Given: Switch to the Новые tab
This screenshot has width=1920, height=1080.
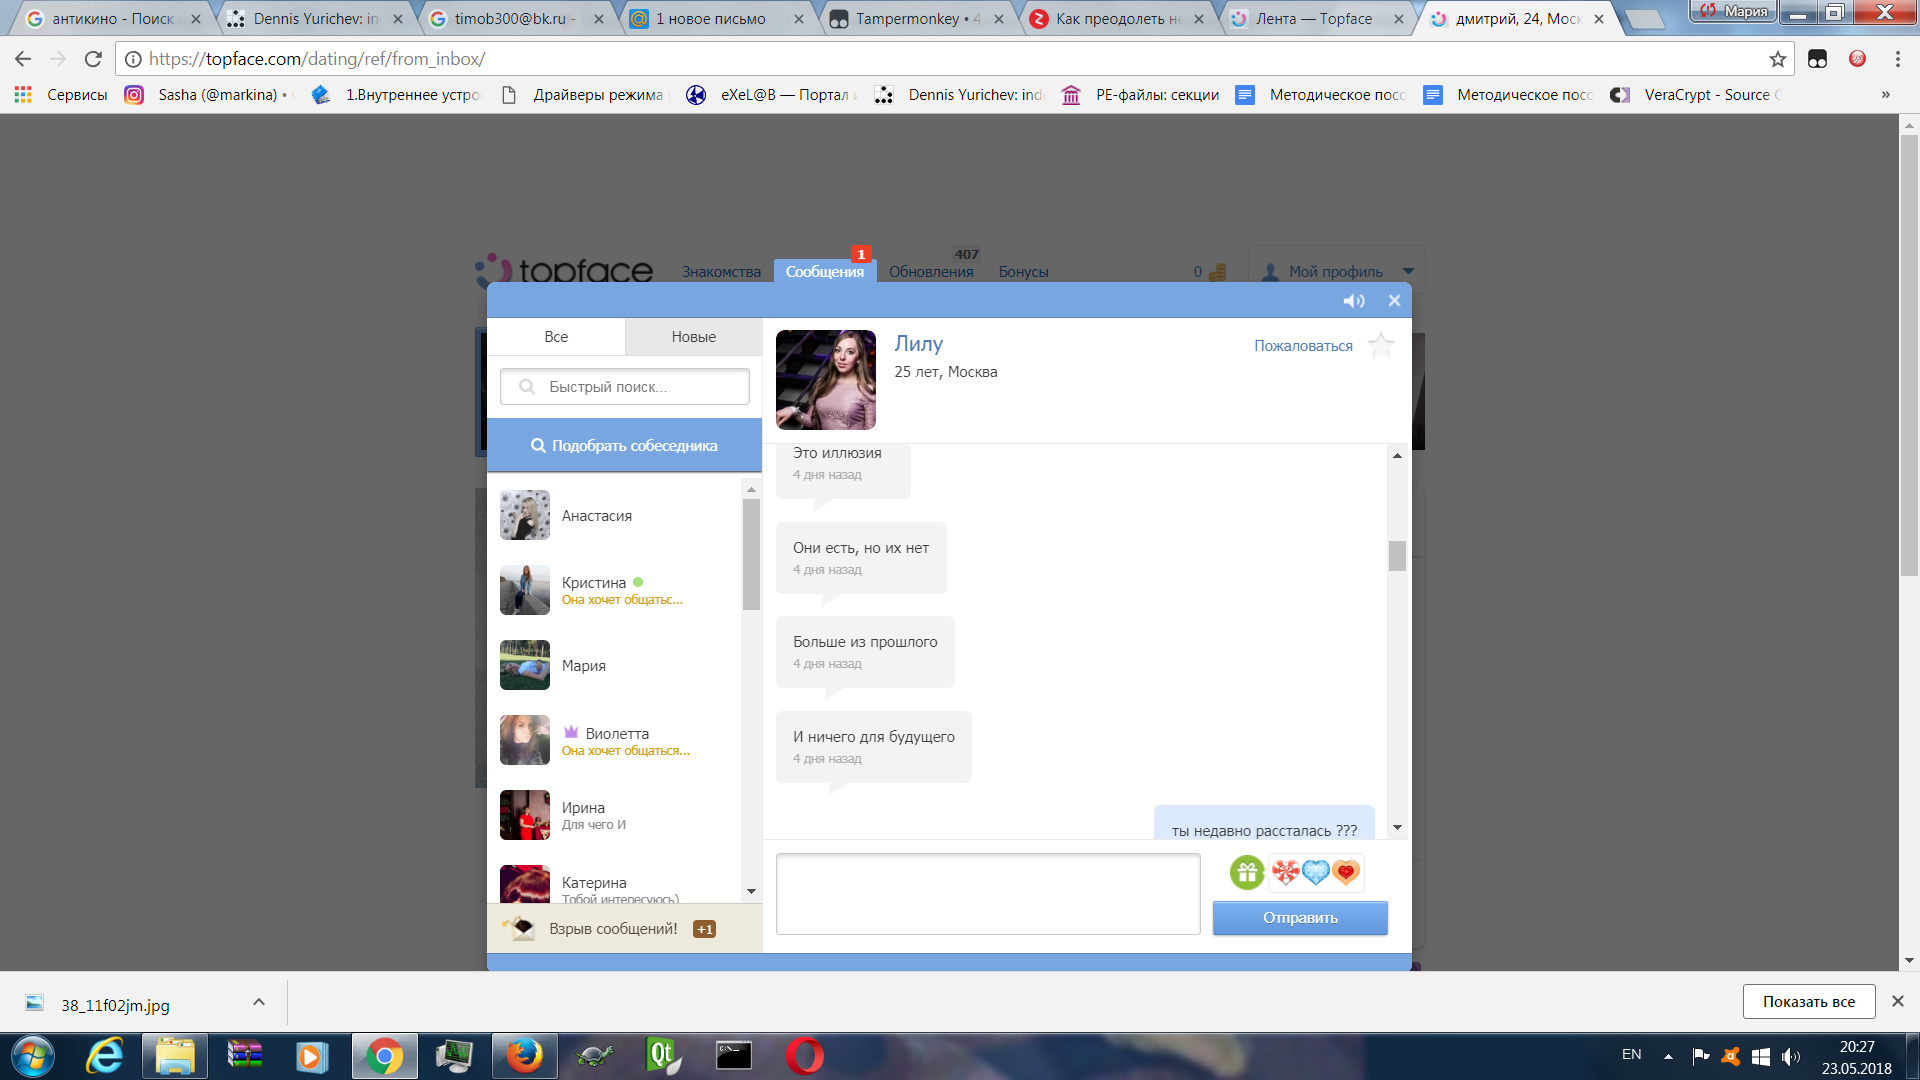Looking at the screenshot, I should click(693, 337).
